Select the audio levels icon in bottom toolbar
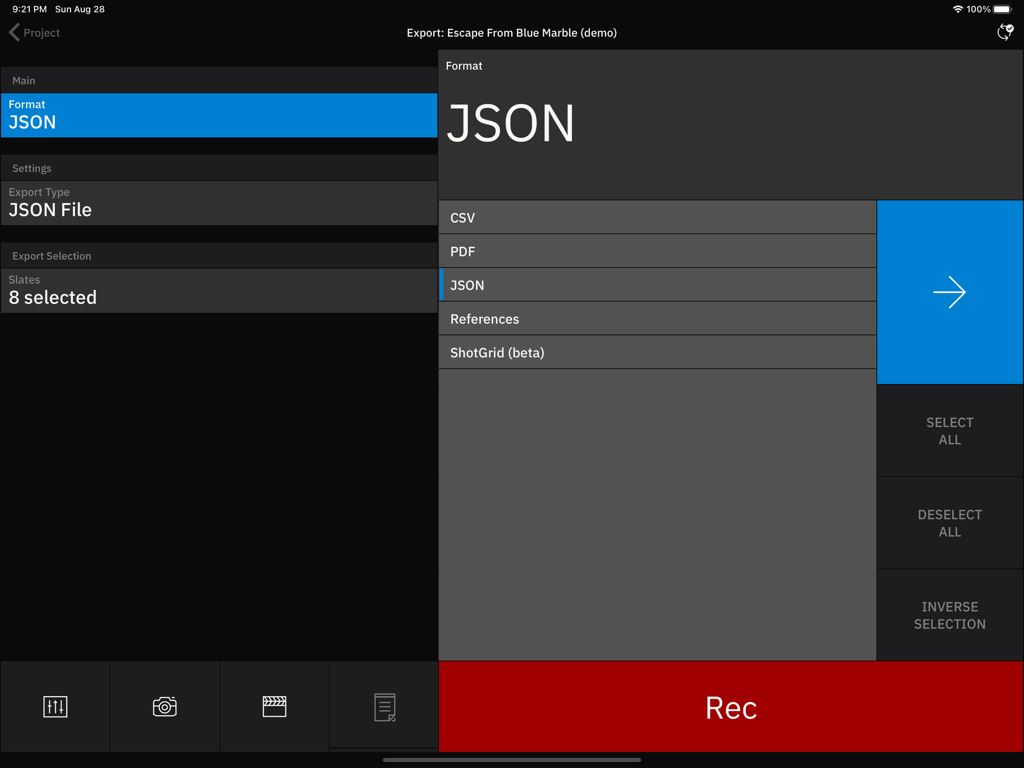Image resolution: width=1024 pixels, height=768 pixels. coord(55,706)
